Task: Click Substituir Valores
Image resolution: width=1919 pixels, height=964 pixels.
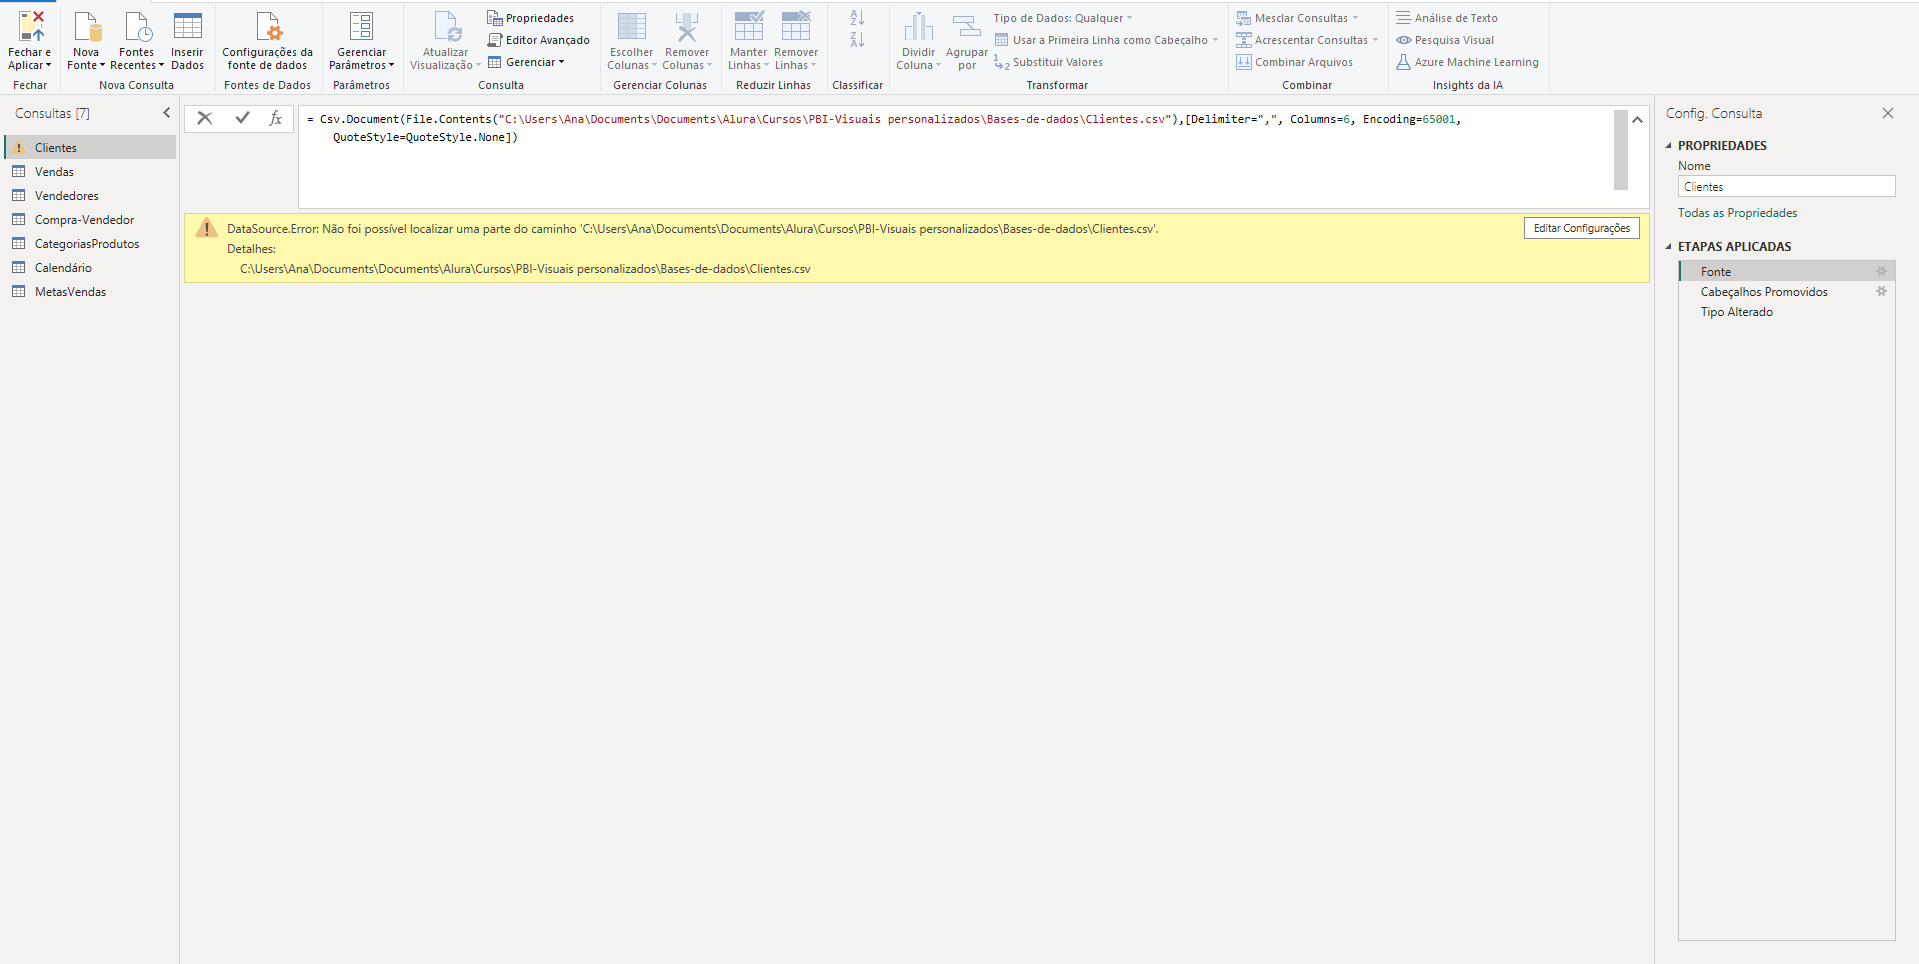Action: pyautogui.click(x=1048, y=62)
